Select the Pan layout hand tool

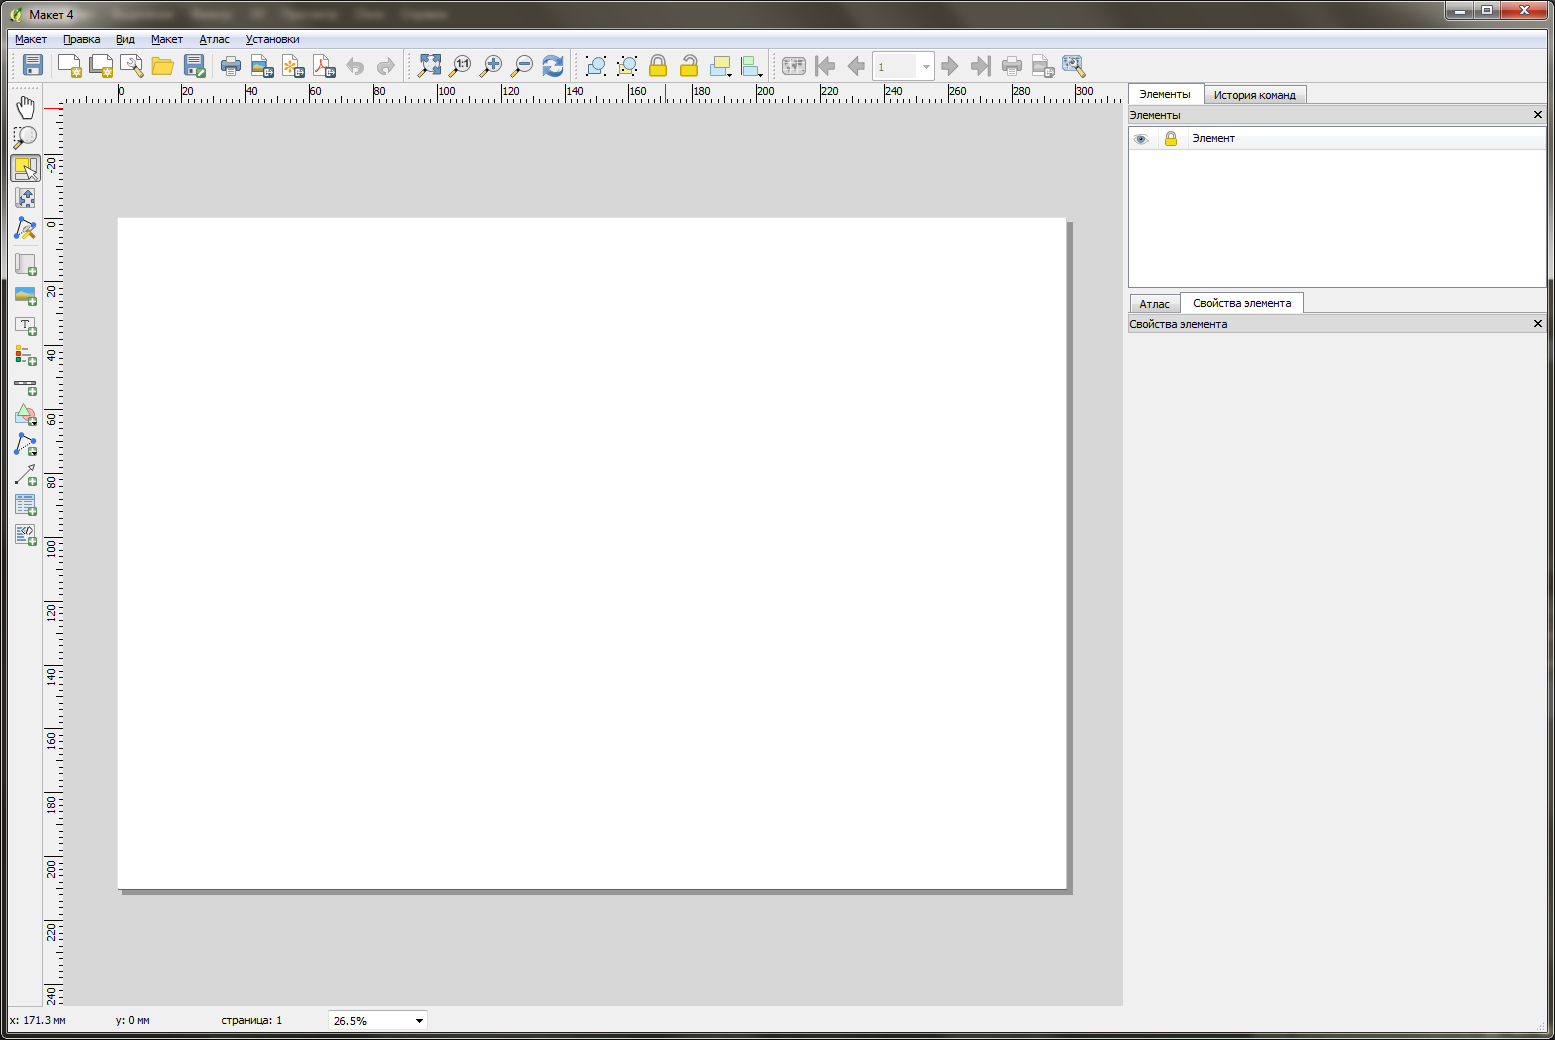click(x=25, y=107)
